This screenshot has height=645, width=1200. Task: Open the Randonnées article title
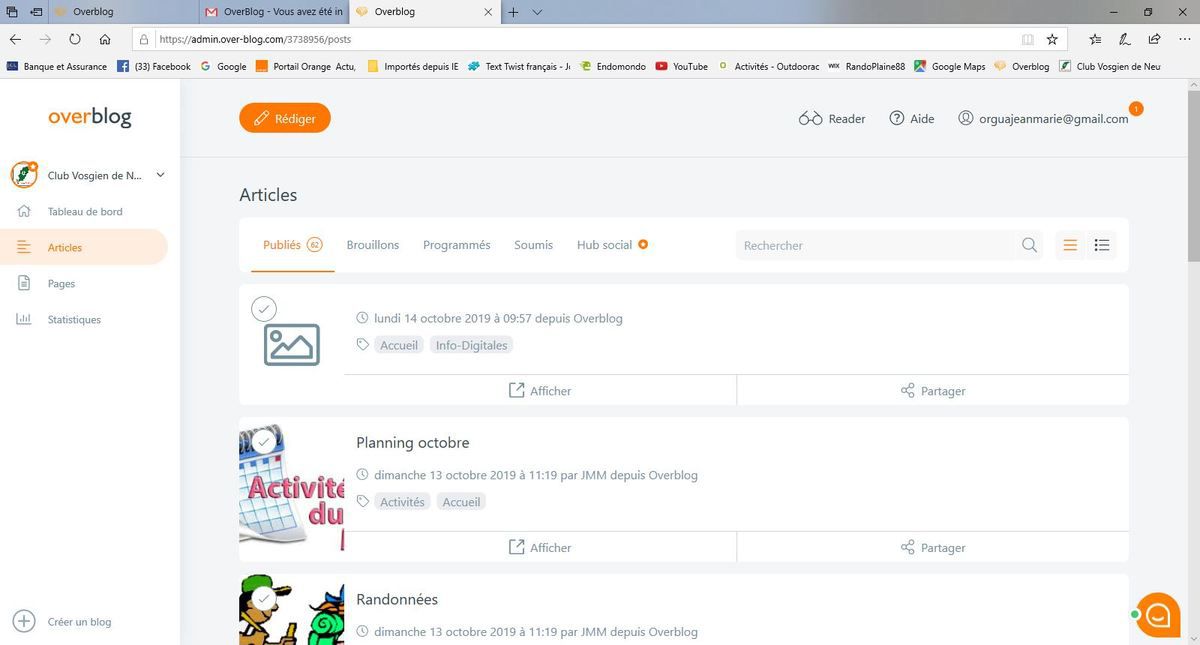point(397,600)
